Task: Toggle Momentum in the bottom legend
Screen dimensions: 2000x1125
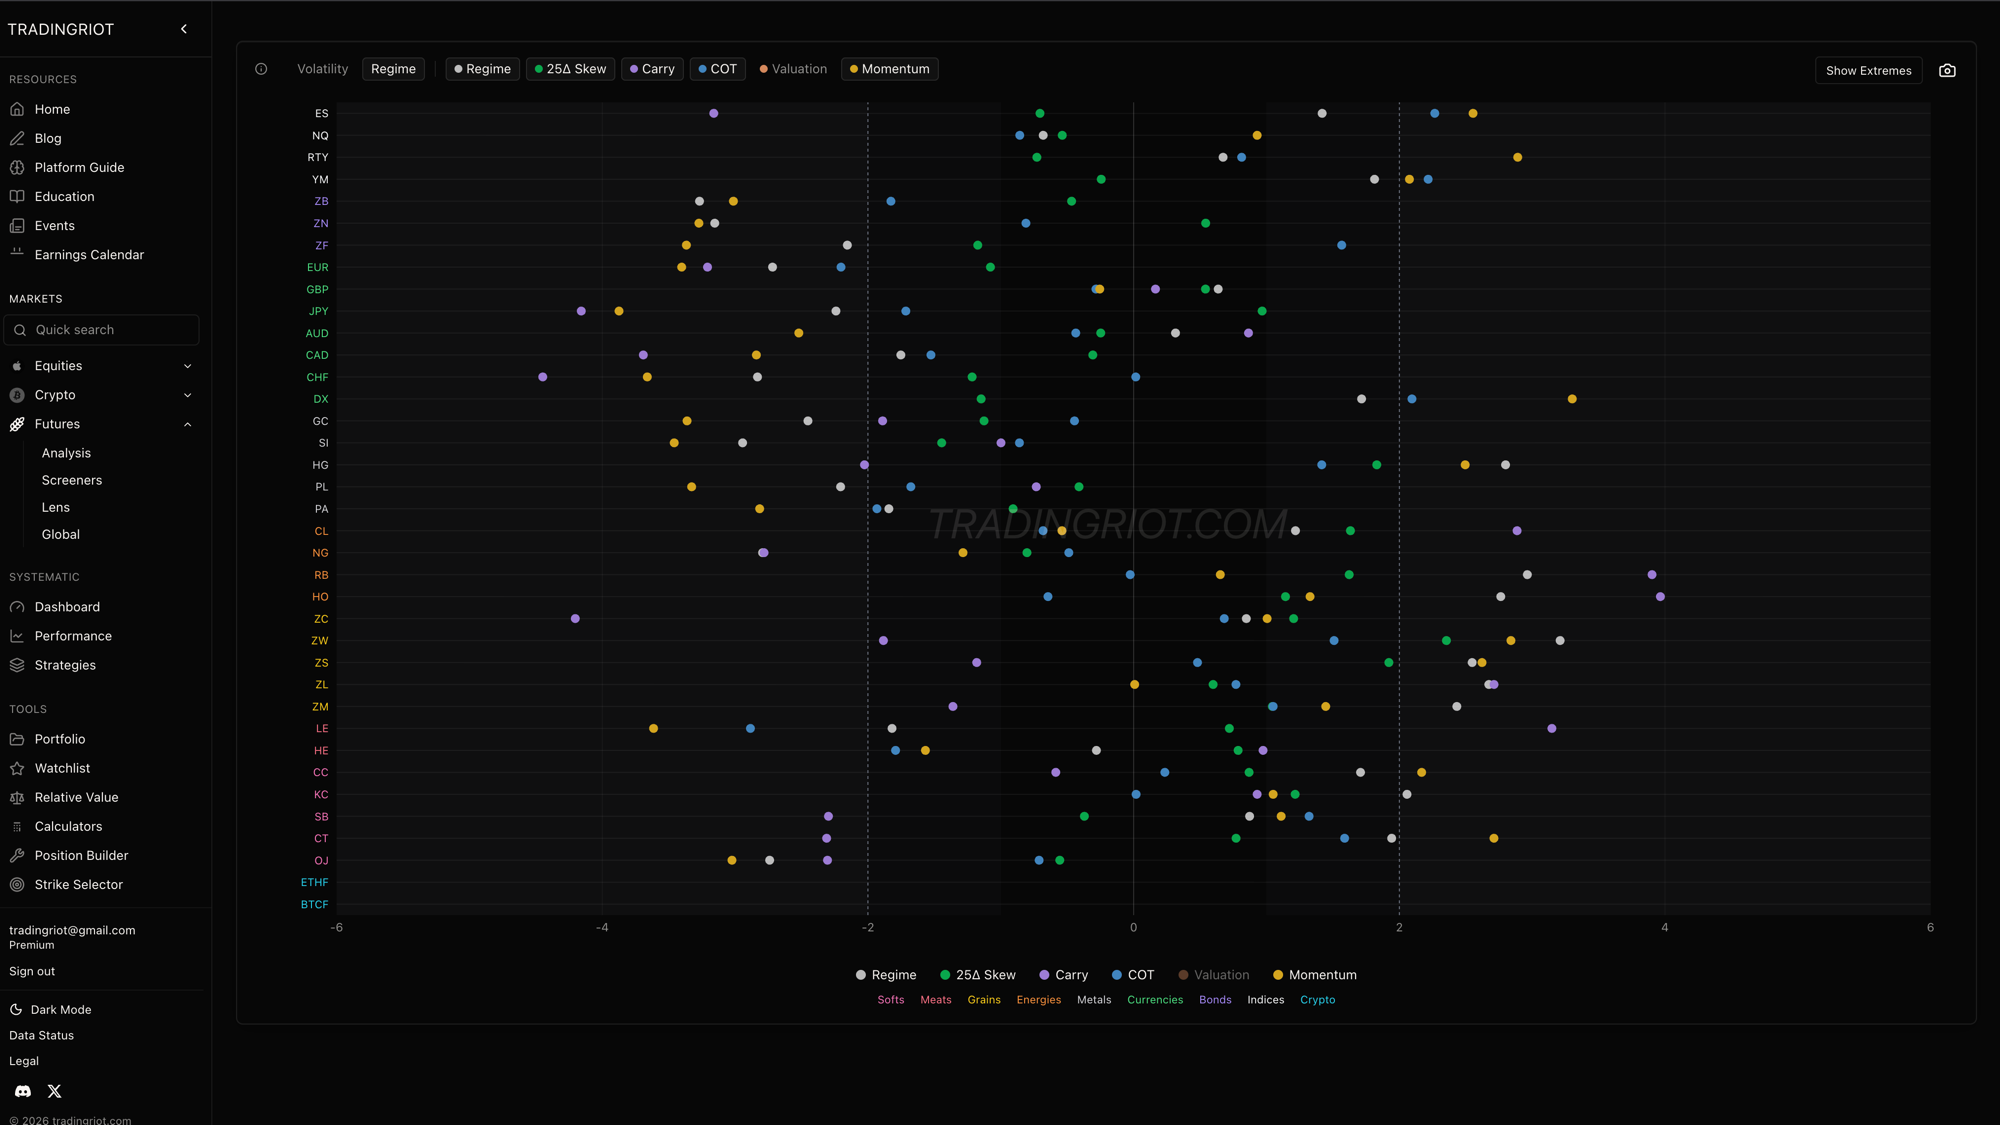Action: [1314, 975]
